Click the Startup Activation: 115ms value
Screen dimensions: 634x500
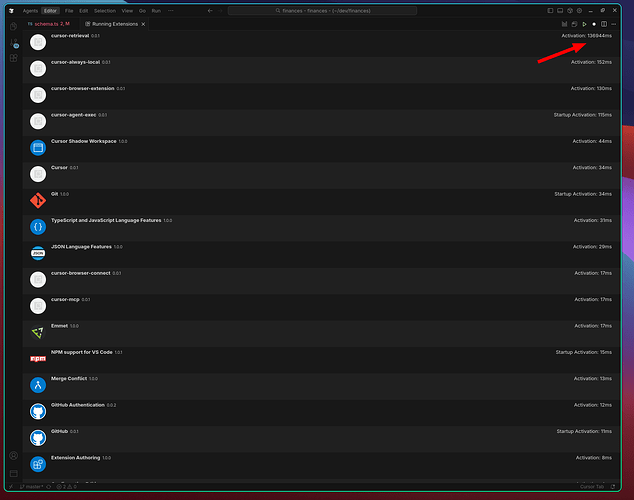(x=583, y=115)
